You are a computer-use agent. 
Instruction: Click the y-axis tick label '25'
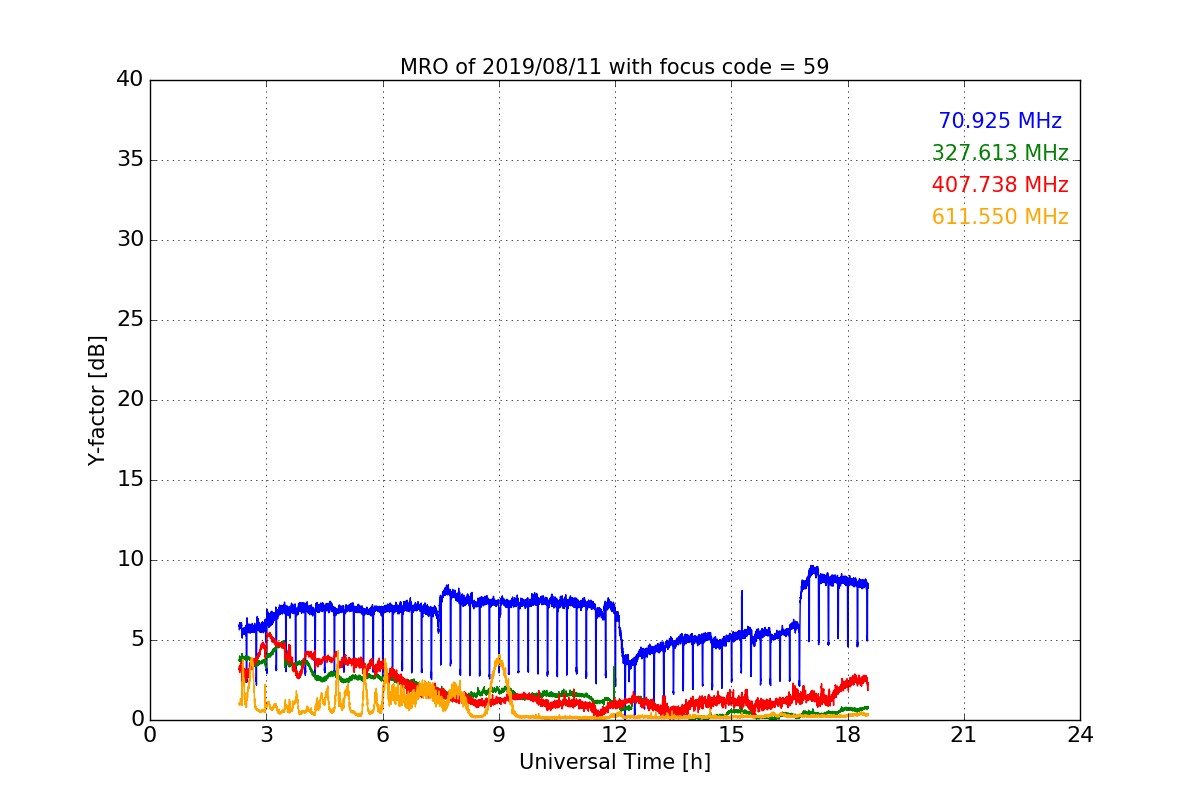pos(130,320)
